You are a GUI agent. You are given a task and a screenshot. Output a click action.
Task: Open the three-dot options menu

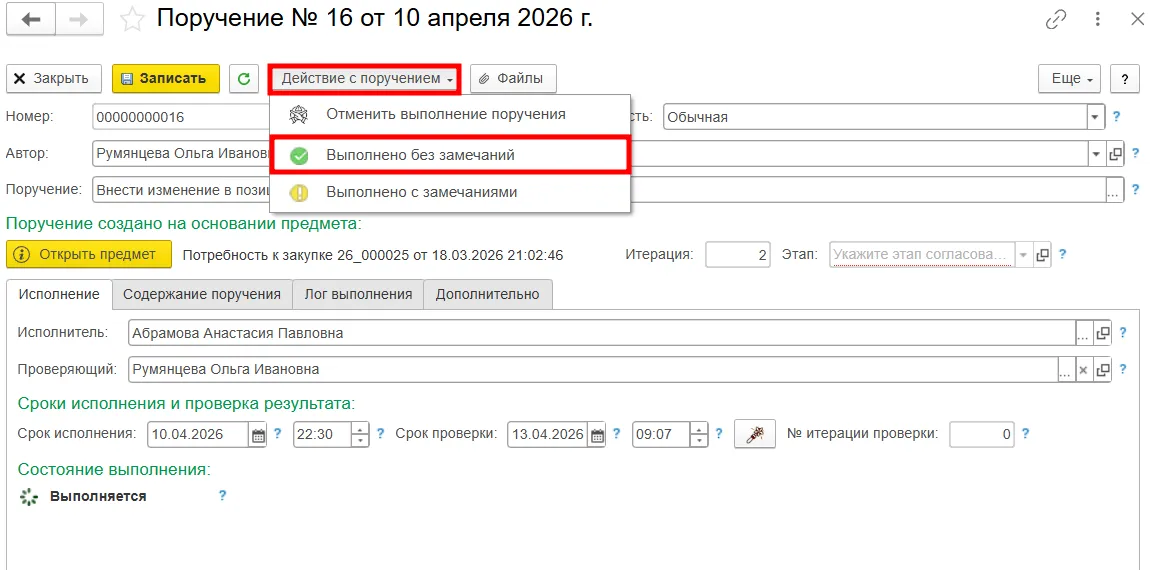click(1097, 21)
